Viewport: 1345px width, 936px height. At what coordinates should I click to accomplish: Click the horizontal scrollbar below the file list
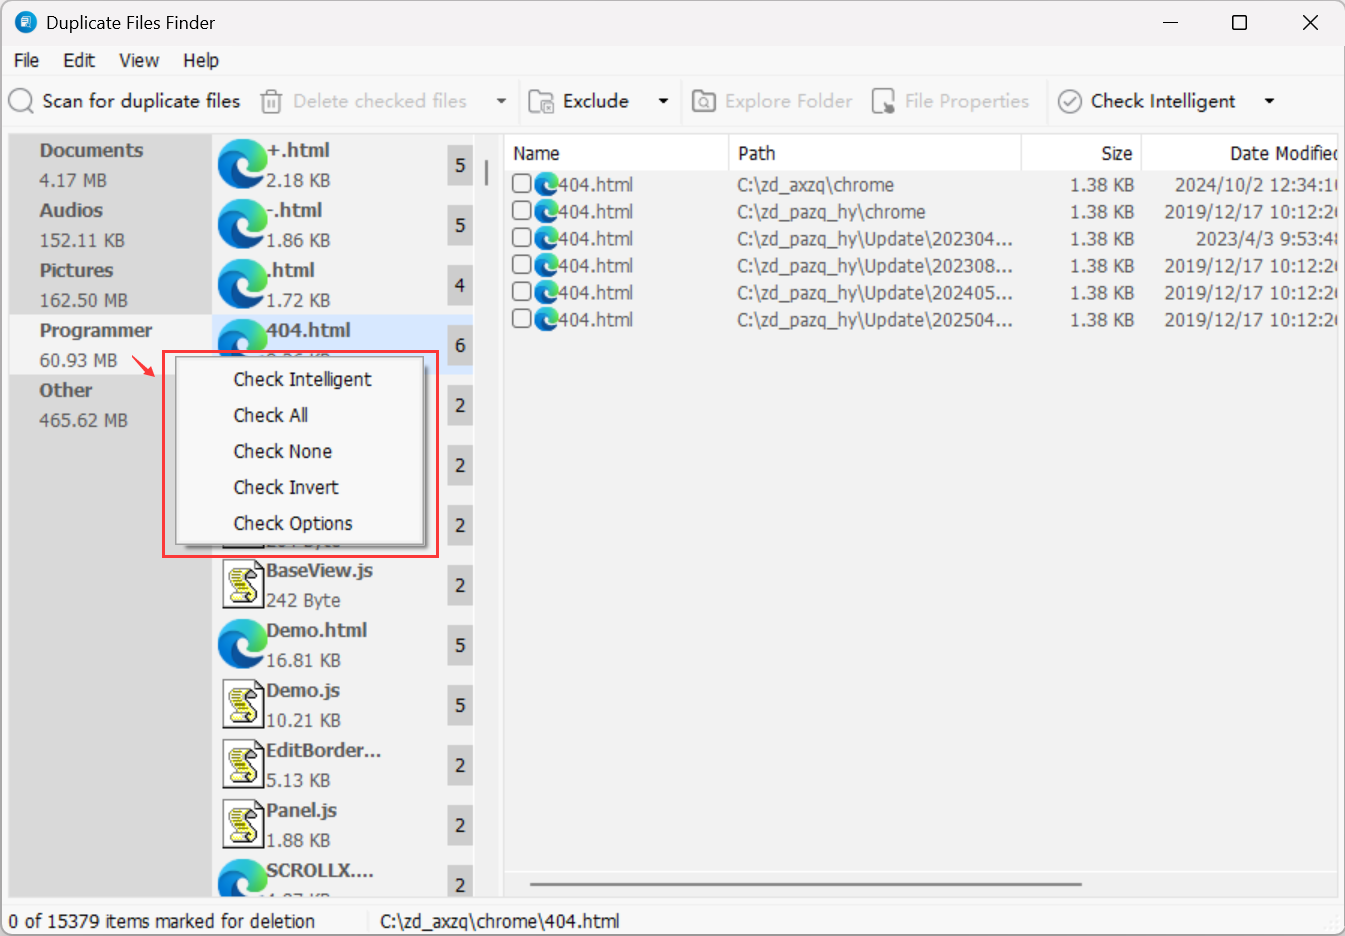(x=805, y=884)
